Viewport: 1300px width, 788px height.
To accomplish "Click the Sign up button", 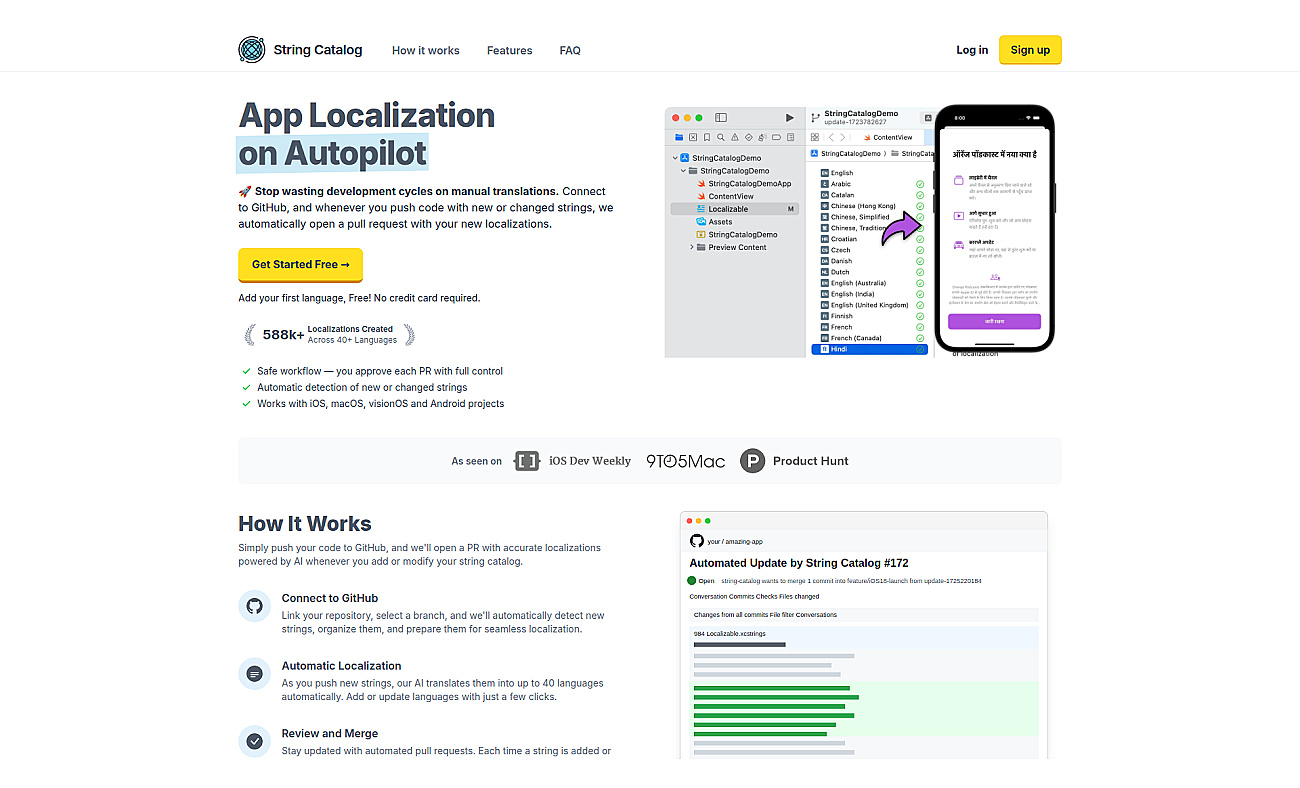I will point(1030,50).
